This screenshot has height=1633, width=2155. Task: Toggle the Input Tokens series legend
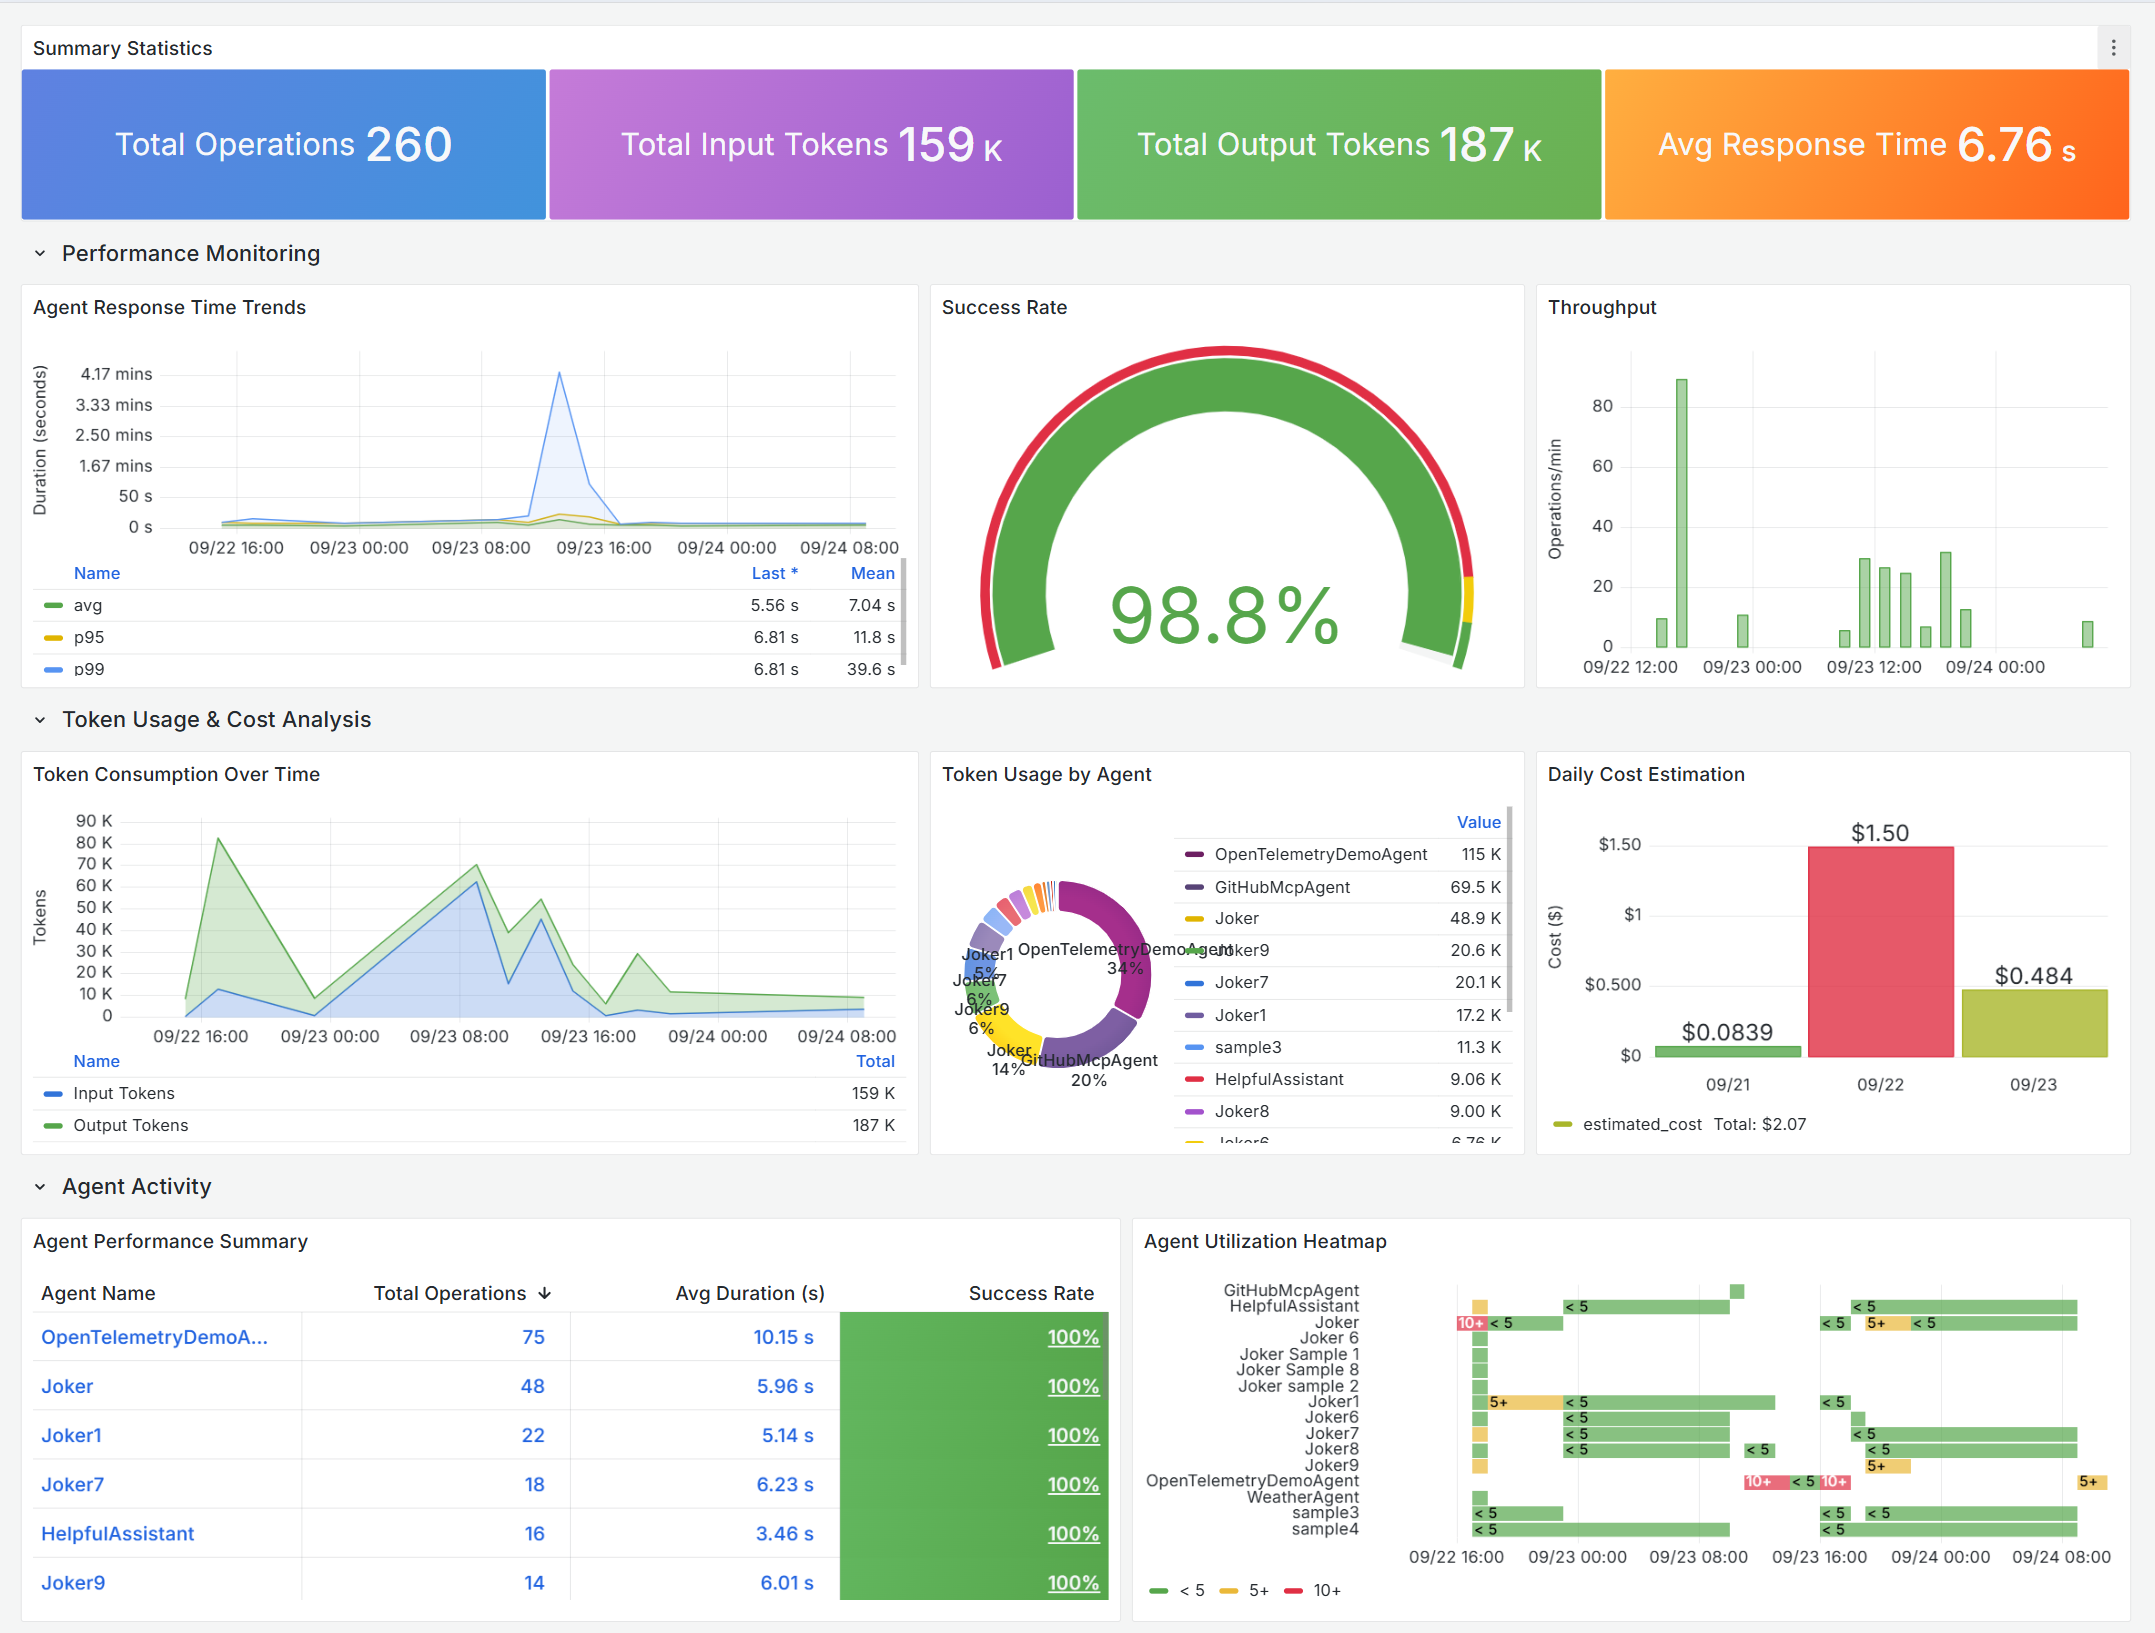[x=123, y=1094]
